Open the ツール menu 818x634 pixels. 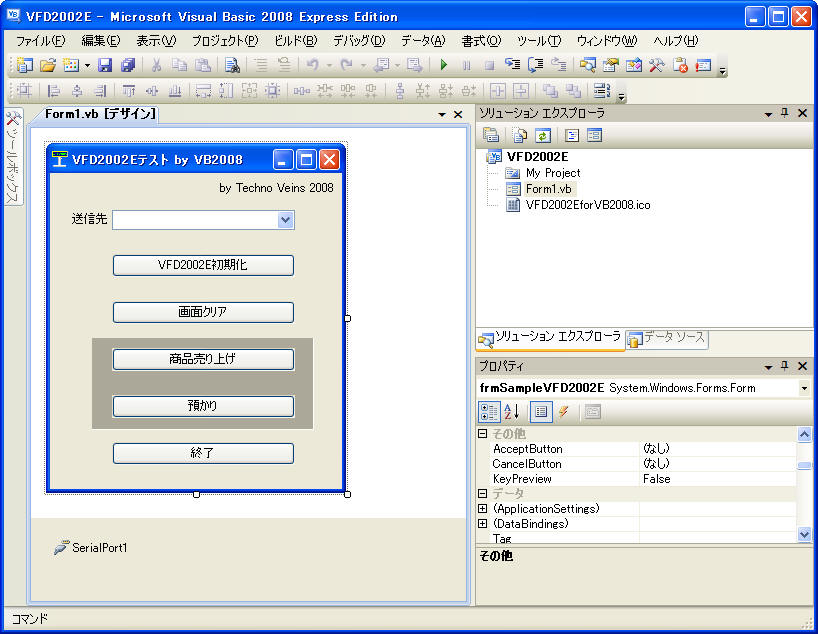[539, 41]
